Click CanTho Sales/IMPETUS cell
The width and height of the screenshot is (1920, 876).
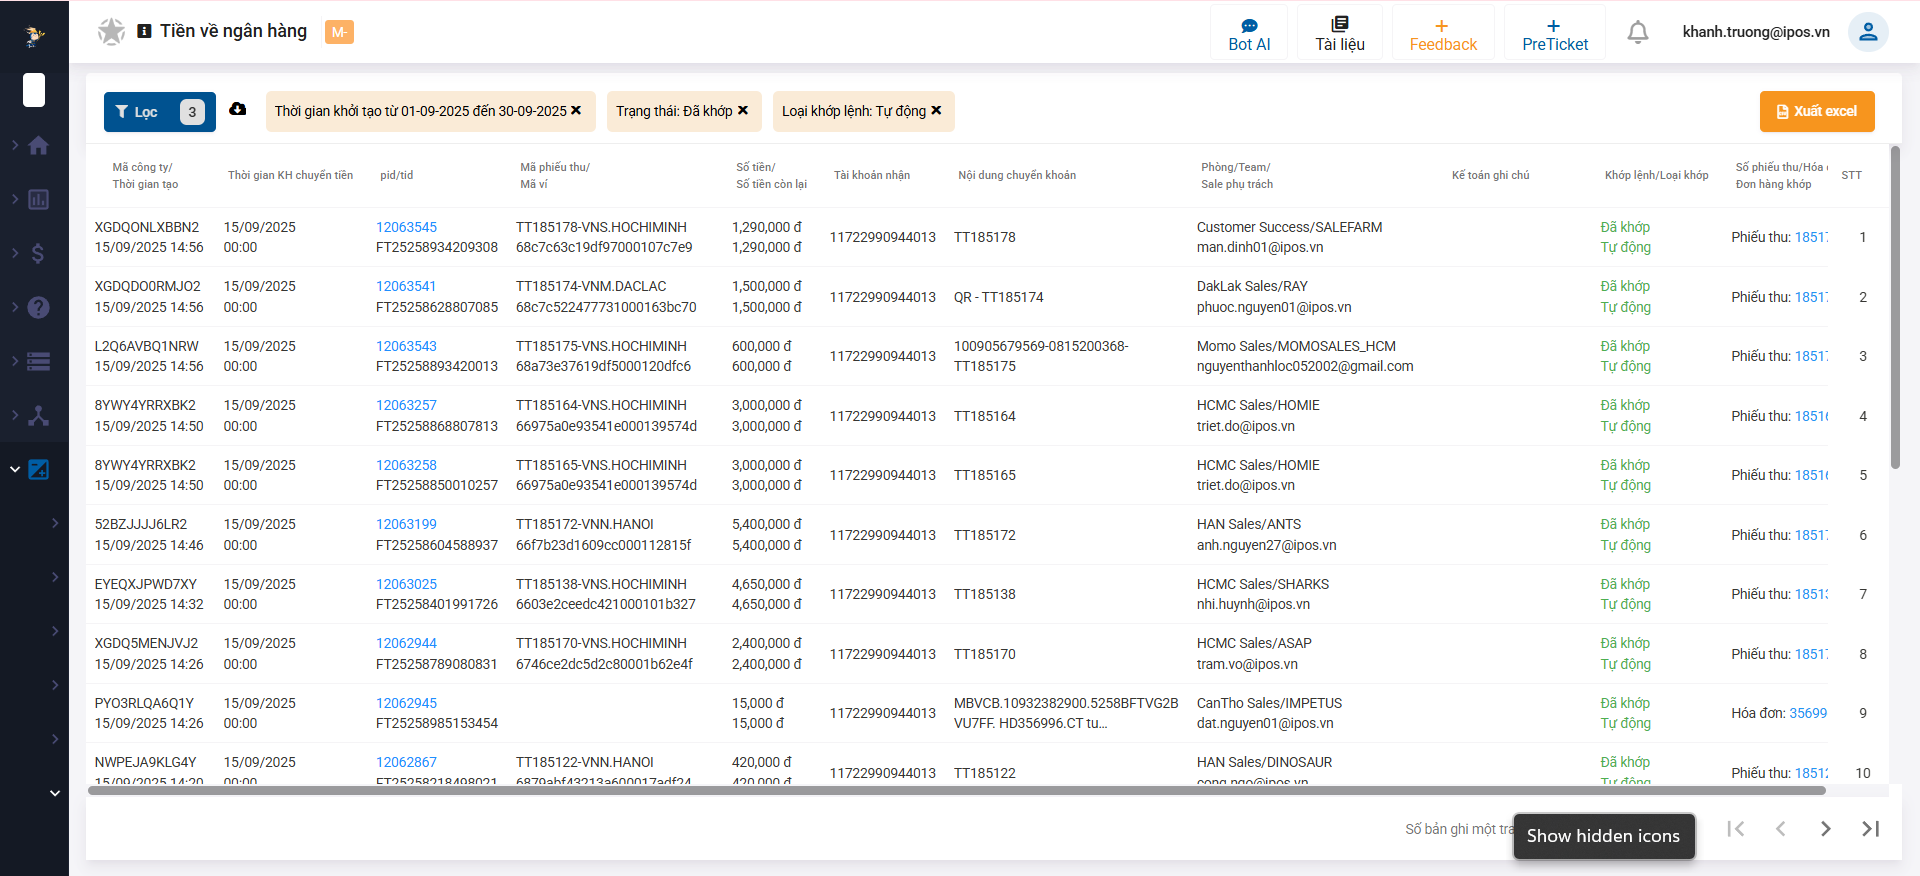1269,703
